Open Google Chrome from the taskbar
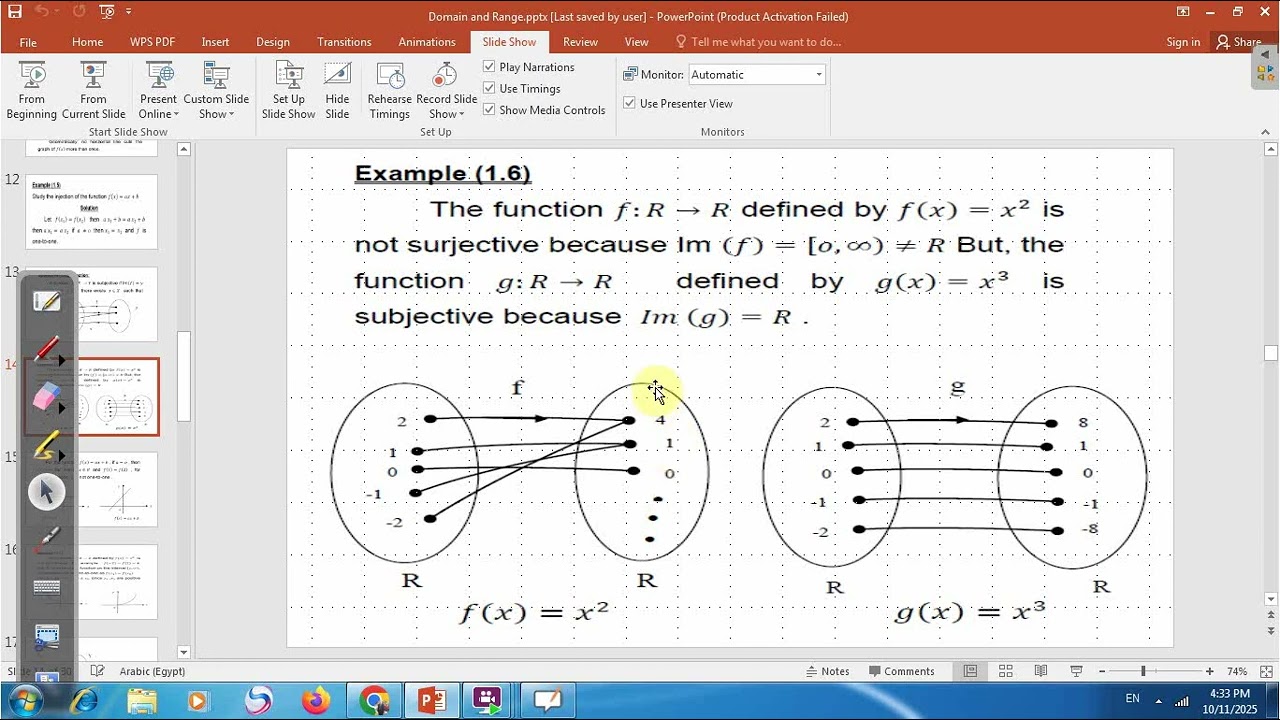 click(374, 701)
